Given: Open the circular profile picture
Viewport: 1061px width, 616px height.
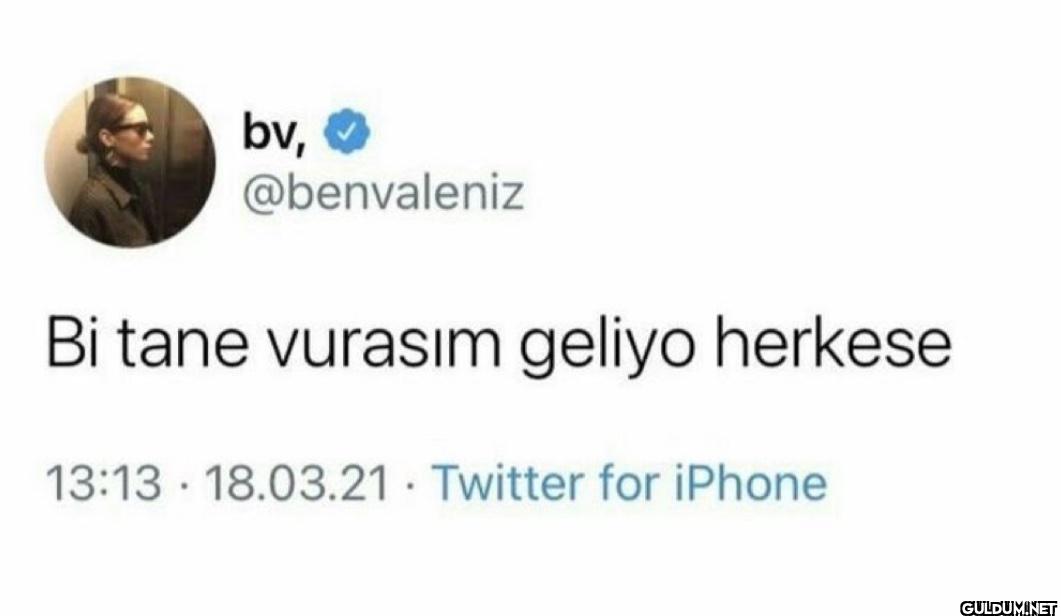Looking at the screenshot, I should coord(130,162).
